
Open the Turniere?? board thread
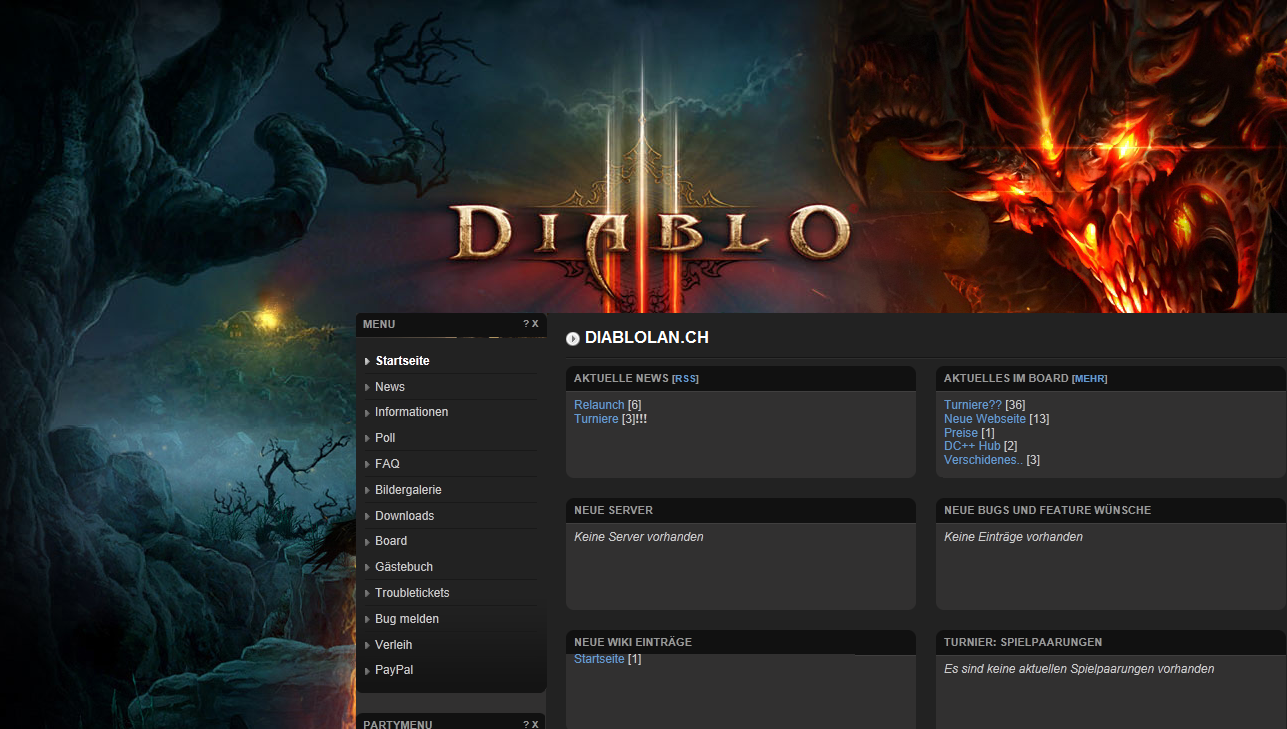(x=972, y=405)
